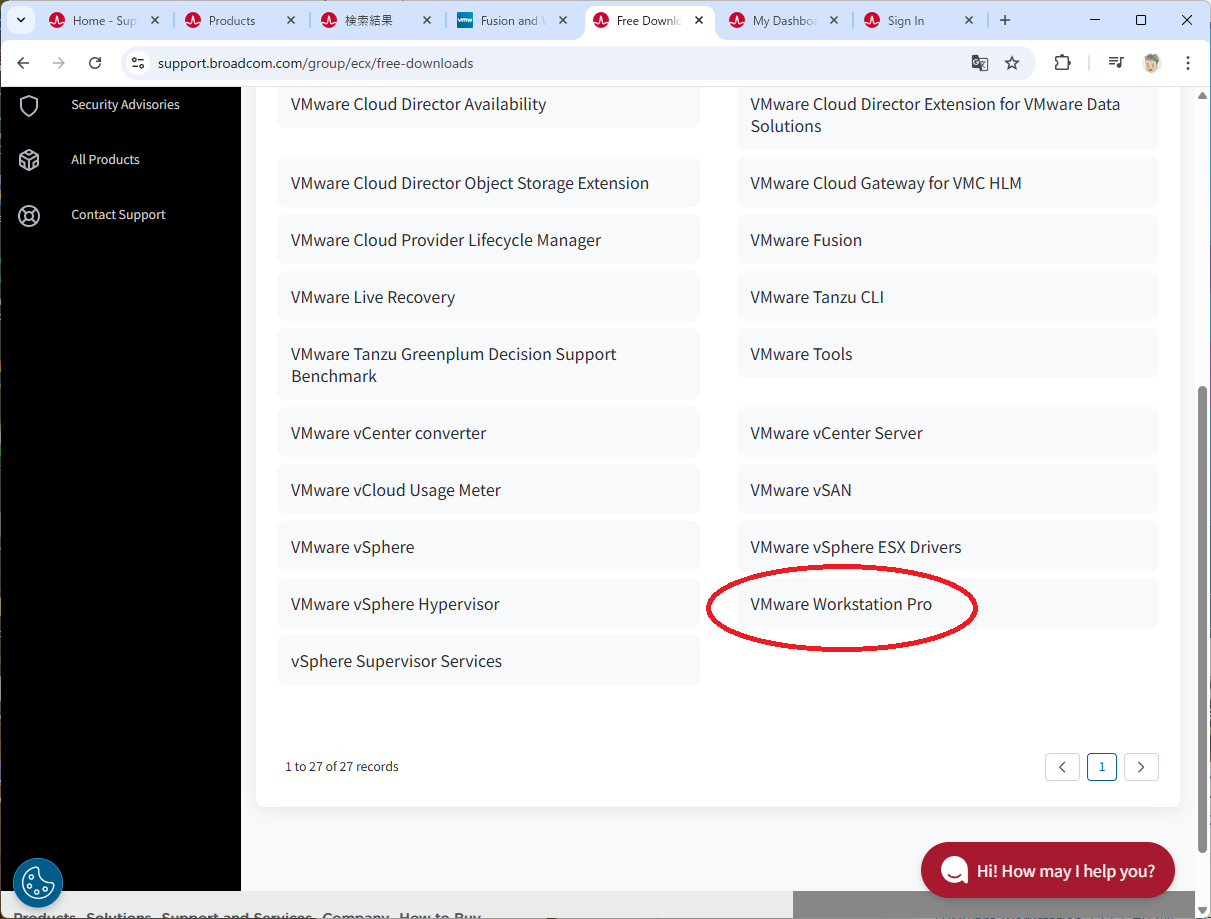Image resolution: width=1211 pixels, height=919 pixels.
Task: Click the page vertical scrollbar thumb
Action: tap(1202, 600)
